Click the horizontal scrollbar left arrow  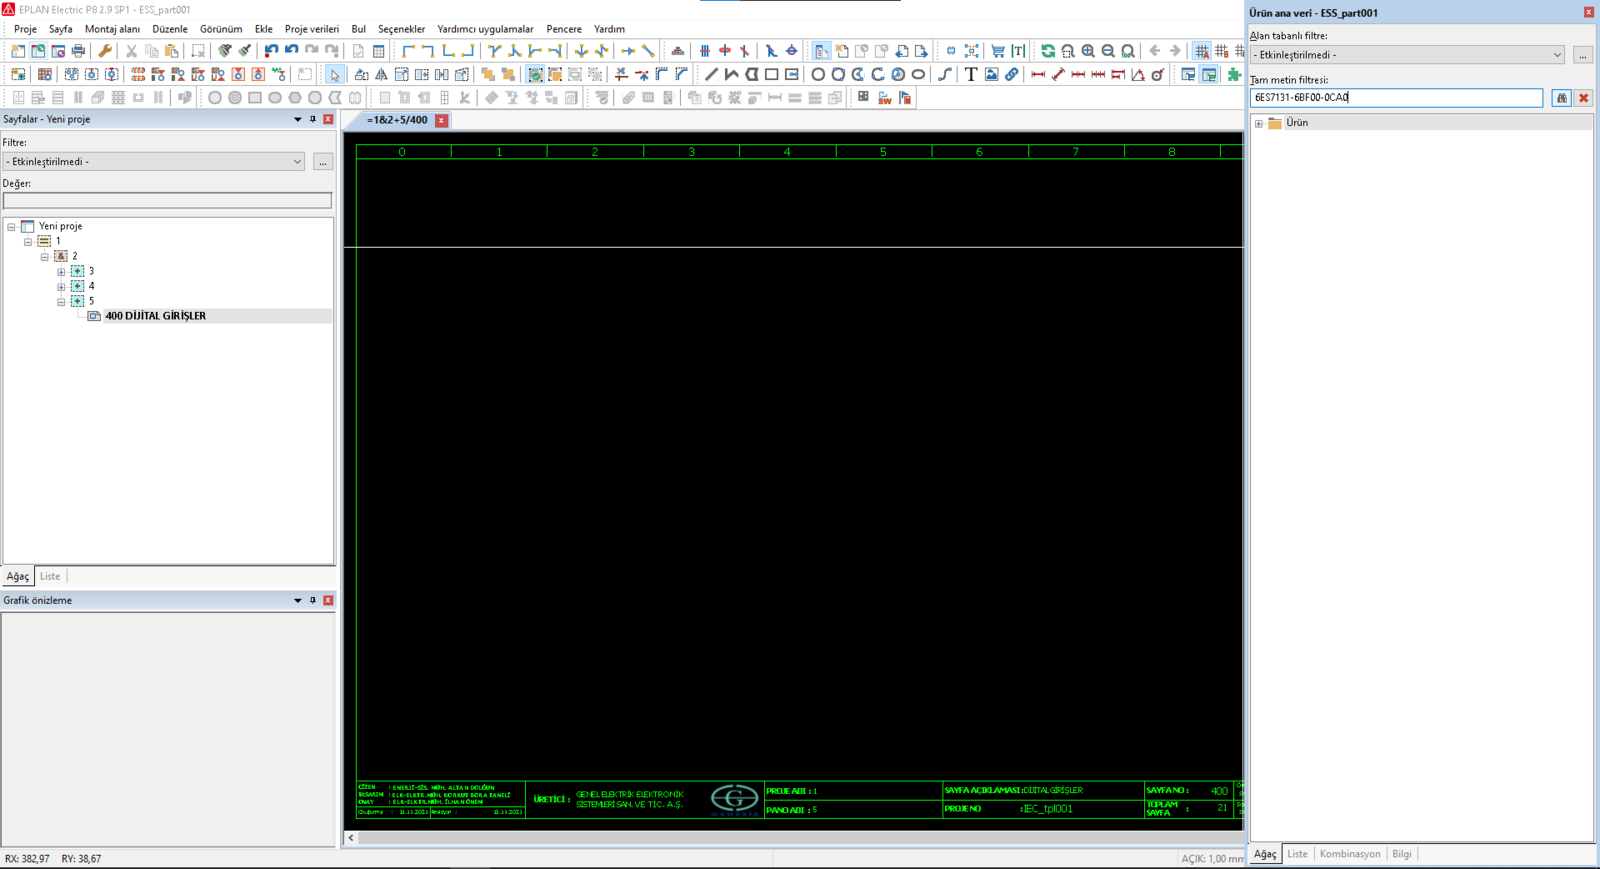coord(351,838)
